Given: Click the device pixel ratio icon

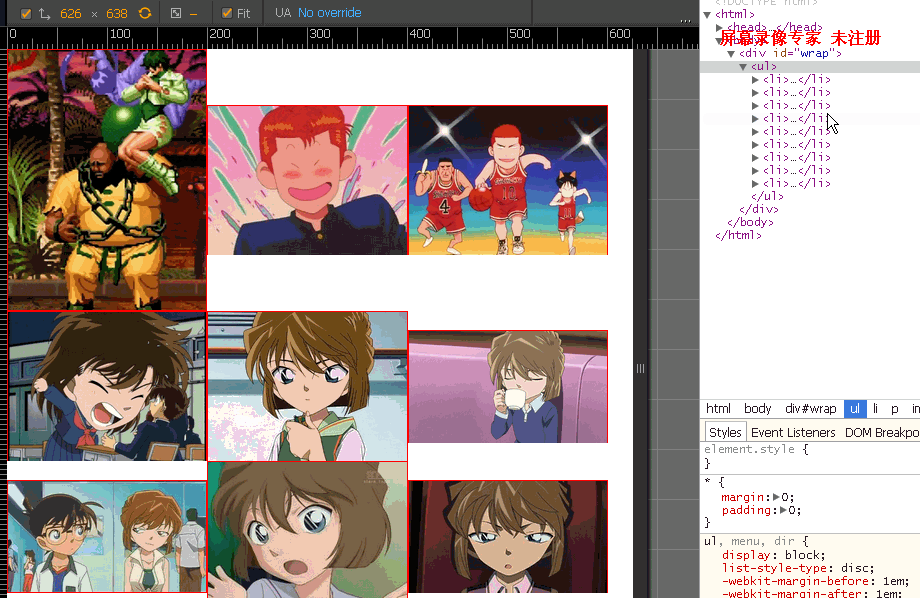Looking at the screenshot, I should point(175,13).
